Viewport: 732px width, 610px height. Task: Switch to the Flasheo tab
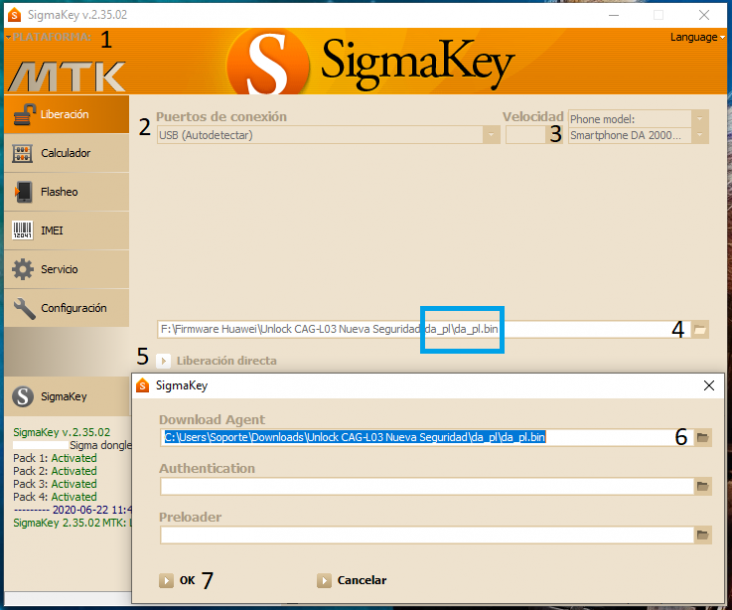[66, 192]
